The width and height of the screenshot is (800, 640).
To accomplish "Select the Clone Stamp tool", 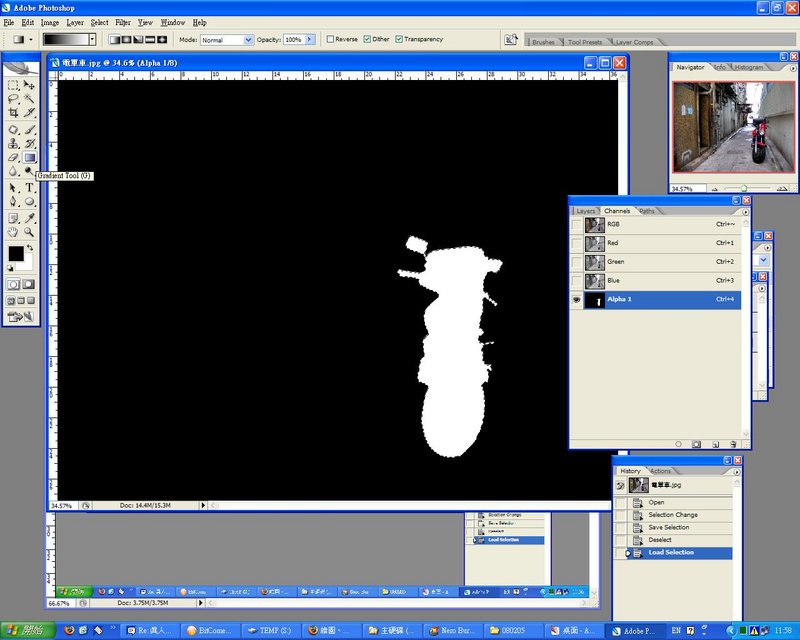I will point(13,143).
